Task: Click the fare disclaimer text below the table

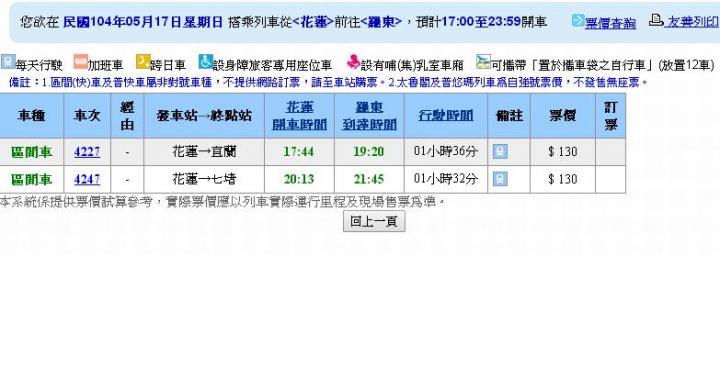Action: coord(223,201)
